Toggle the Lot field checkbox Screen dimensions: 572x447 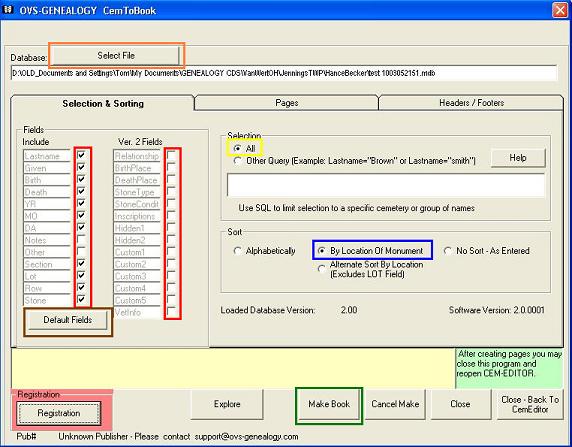tap(81, 275)
